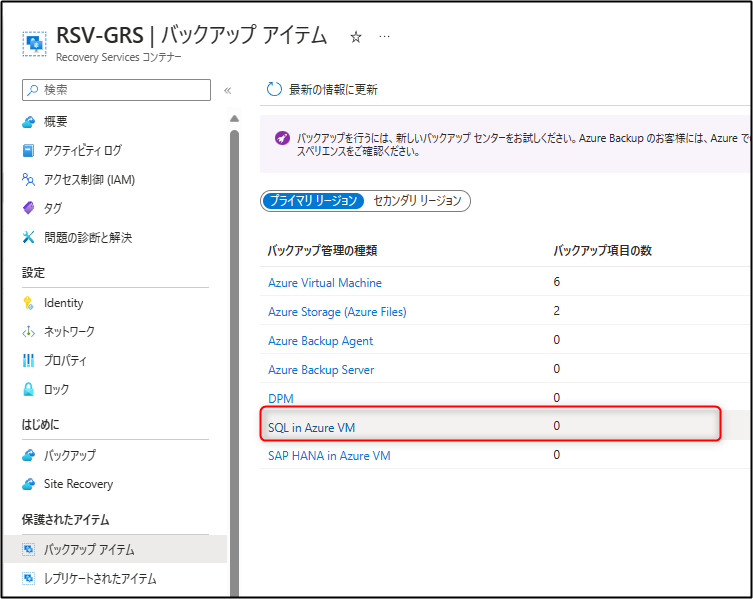Screen dimensions: 753x599
Task: Click 最新の情報に更新 refresh button
Action: point(322,89)
